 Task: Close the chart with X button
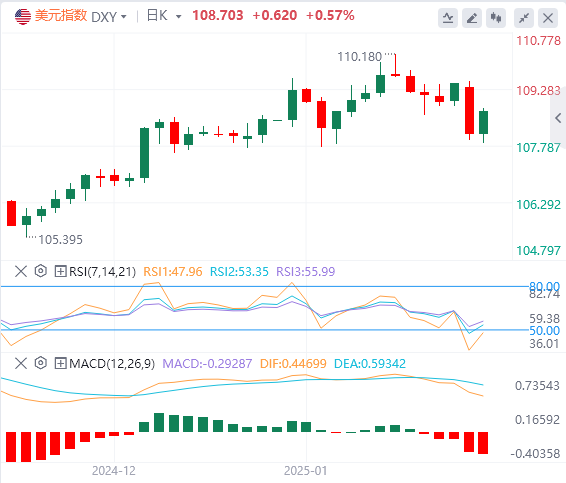548,18
